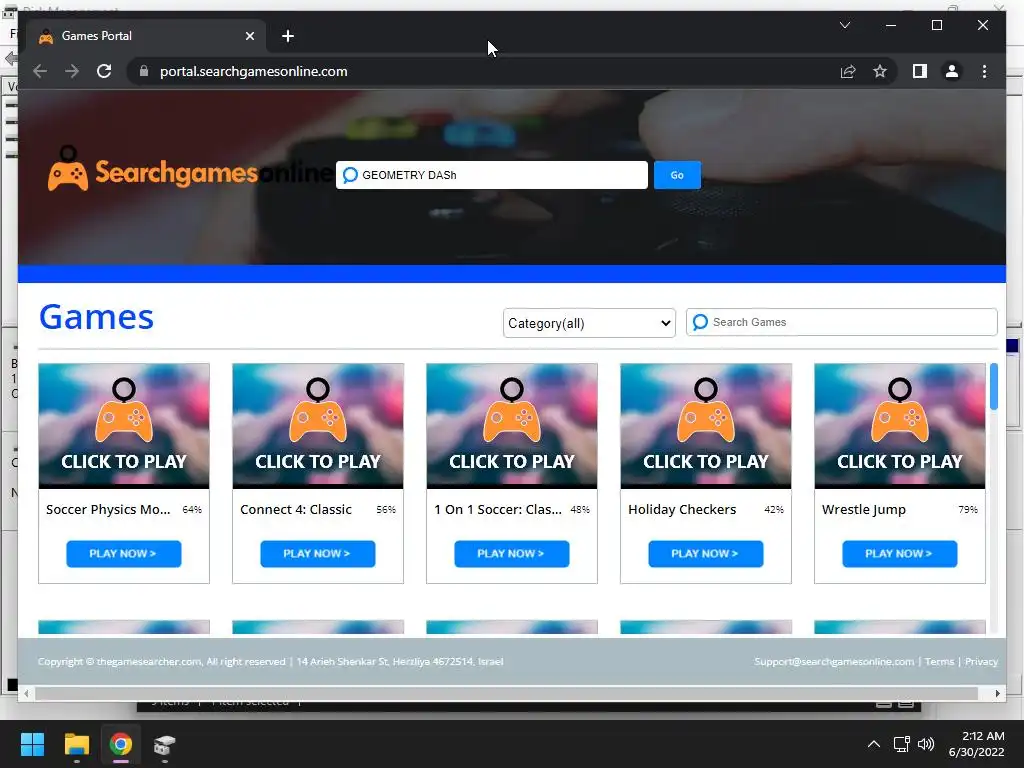Click PLAY NOW for Soccer Physics
The height and width of the screenshot is (768, 1024).
pos(123,554)
